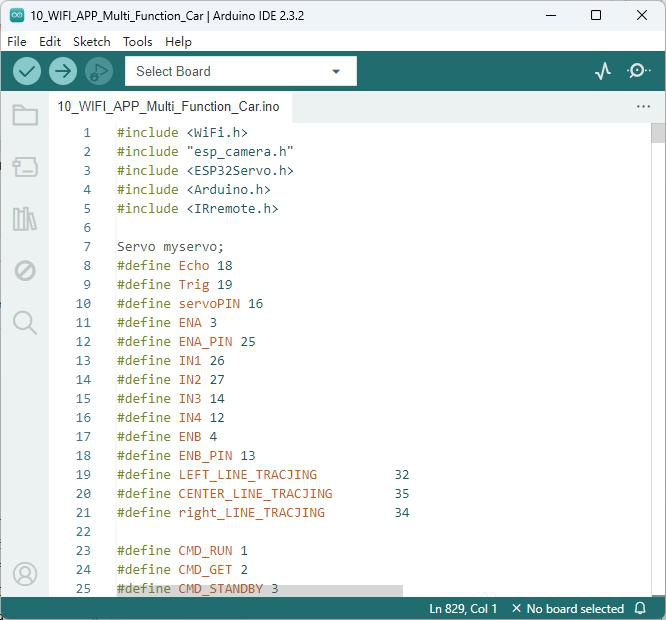Click the #define ENB_PIN 13 line
This screenshot has height=620, width=666.
click(x=186, y=455)
